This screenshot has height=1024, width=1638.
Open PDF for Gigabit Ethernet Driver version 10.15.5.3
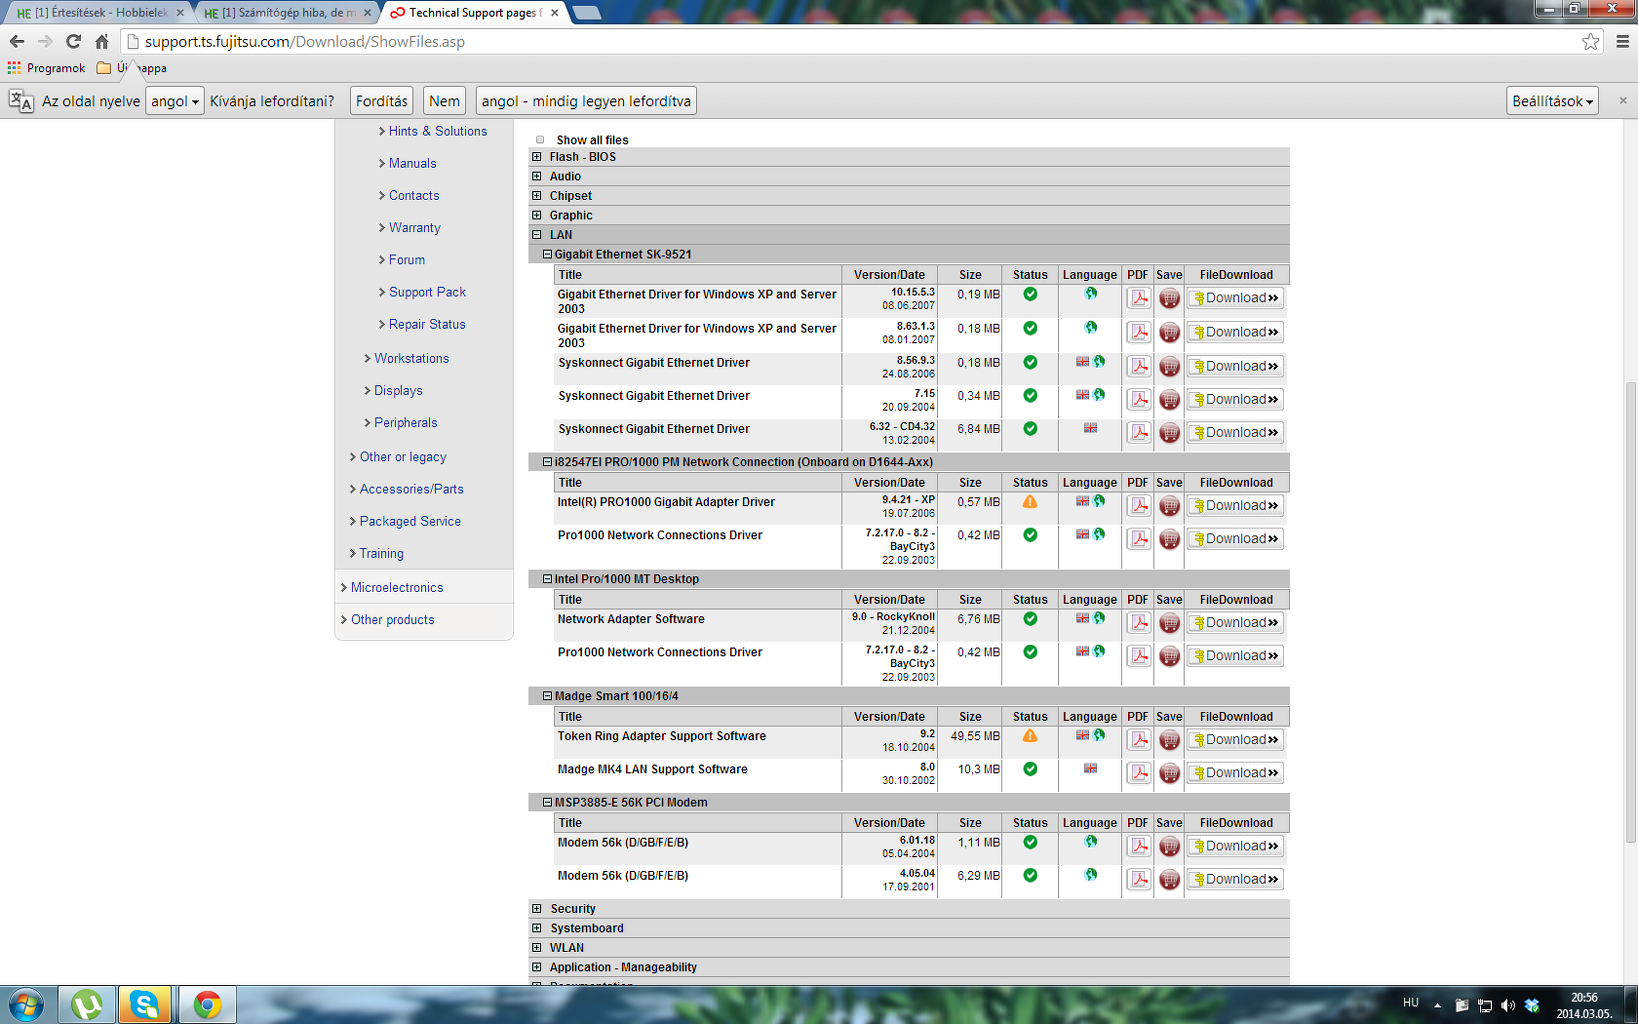tap(1138, 298)
